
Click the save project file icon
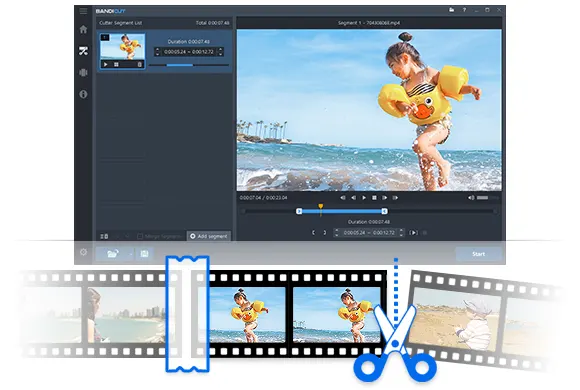tap(144, 254)
